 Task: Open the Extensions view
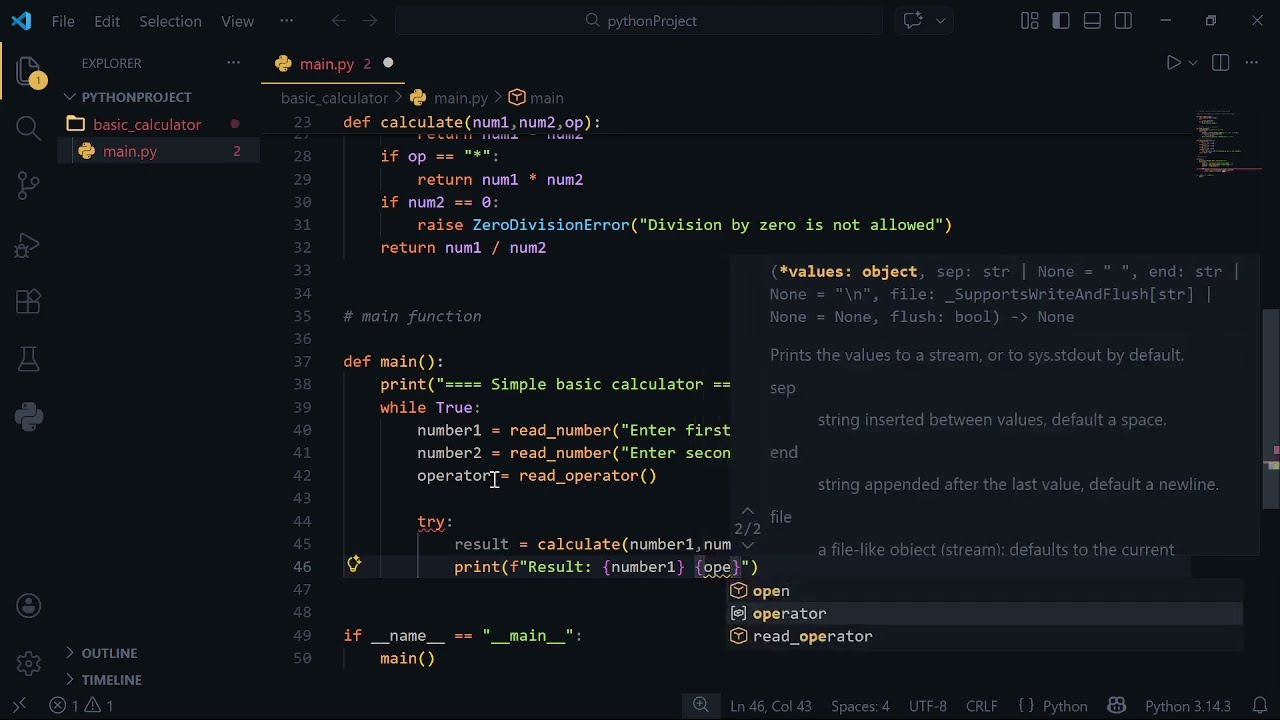(x=28, y=301)
